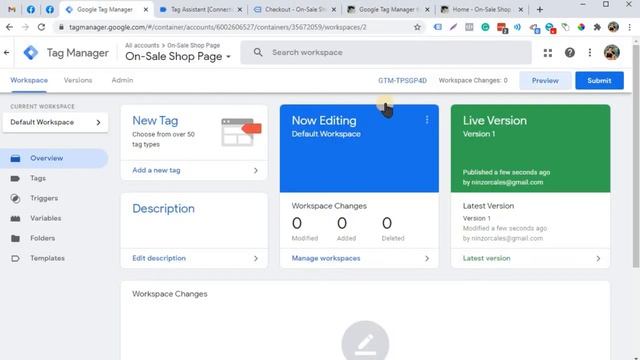
Task: Click the Manage workspaces link
Action: [x=326, y=258]
